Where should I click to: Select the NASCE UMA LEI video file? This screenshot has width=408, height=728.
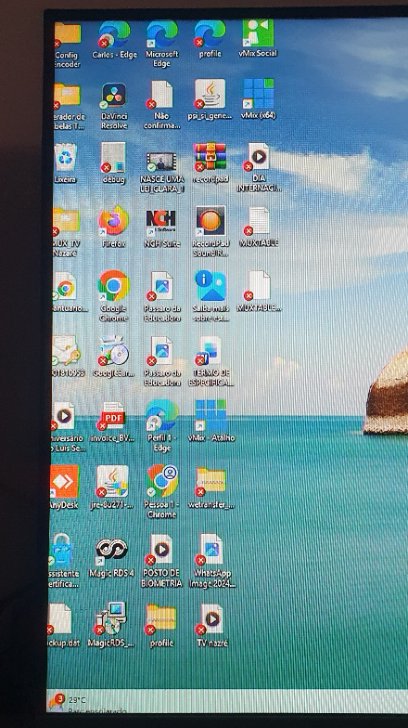click(162, 172)
